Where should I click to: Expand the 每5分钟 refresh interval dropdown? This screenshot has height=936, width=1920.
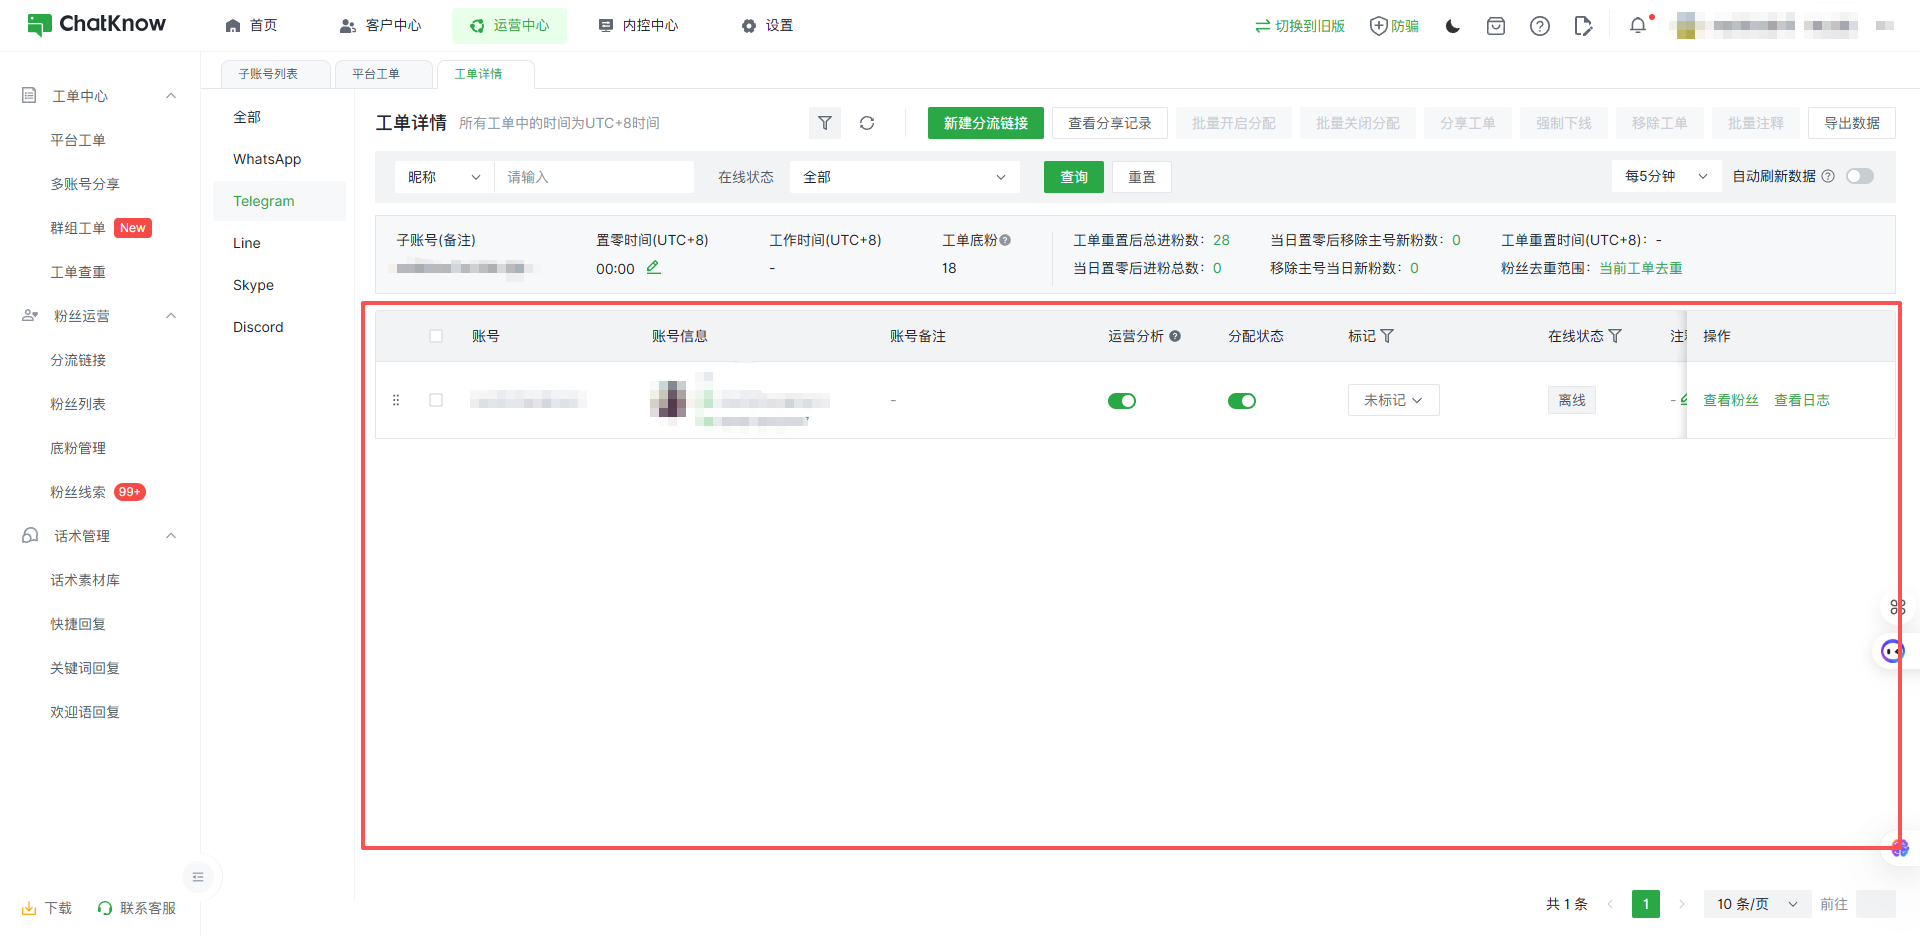tap(1665, 176)
